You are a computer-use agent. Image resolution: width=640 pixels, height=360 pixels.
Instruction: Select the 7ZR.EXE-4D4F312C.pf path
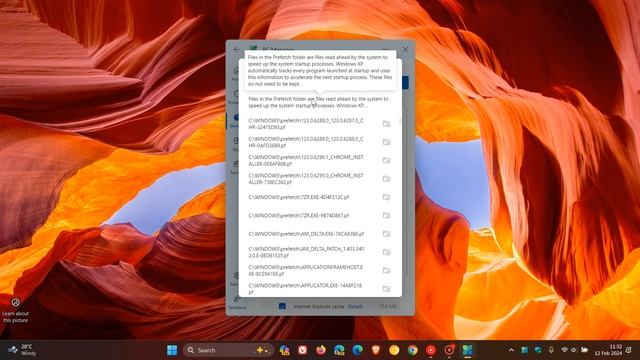pos(299,197)
